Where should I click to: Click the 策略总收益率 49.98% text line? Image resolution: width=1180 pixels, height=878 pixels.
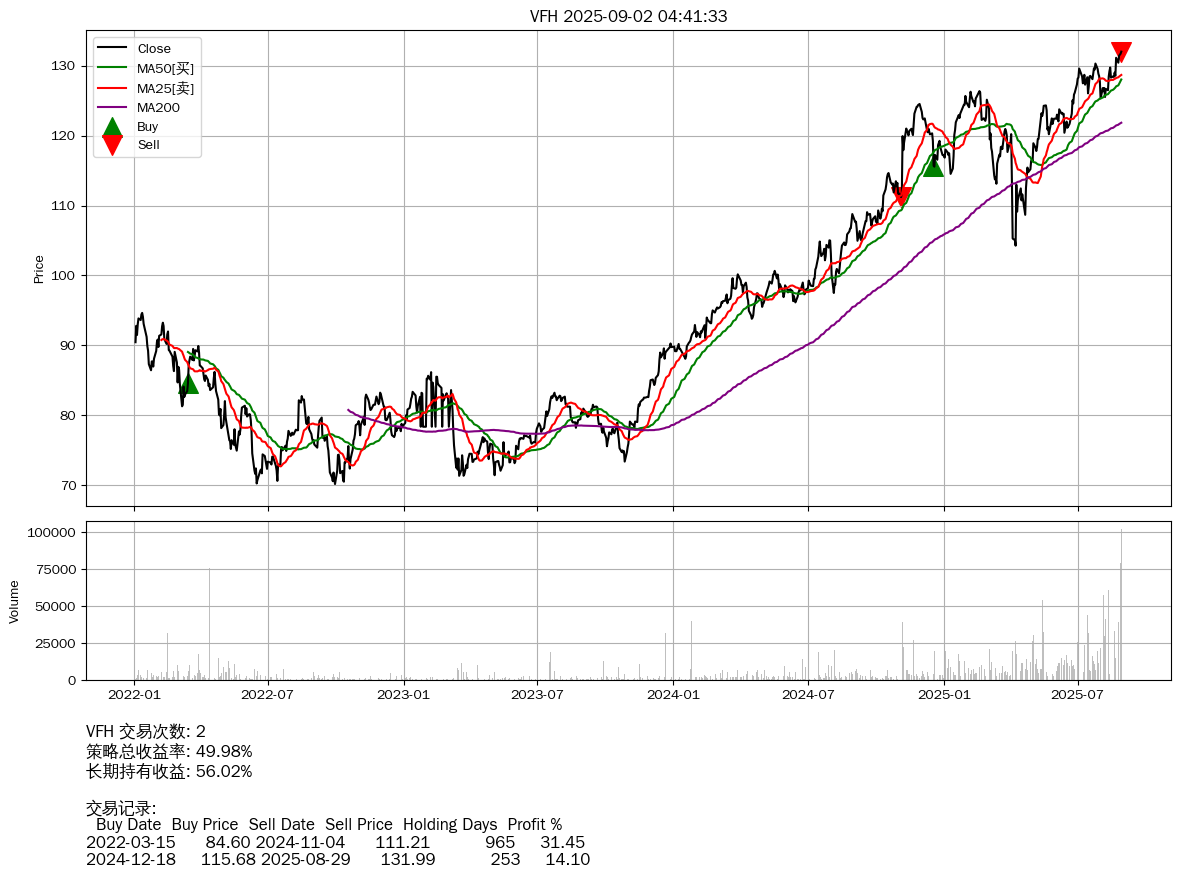point(169,751)
